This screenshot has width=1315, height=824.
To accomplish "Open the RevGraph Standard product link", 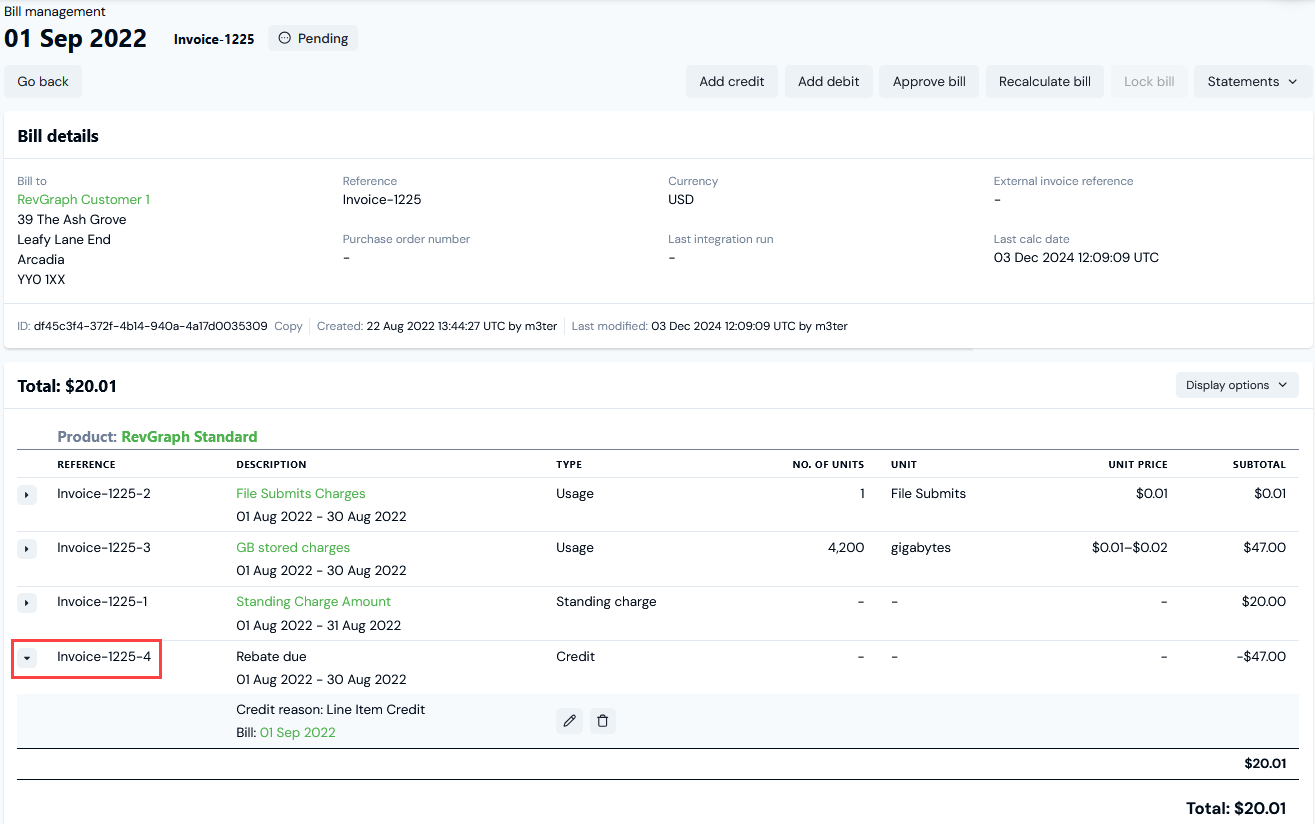I will pos(189,437).
